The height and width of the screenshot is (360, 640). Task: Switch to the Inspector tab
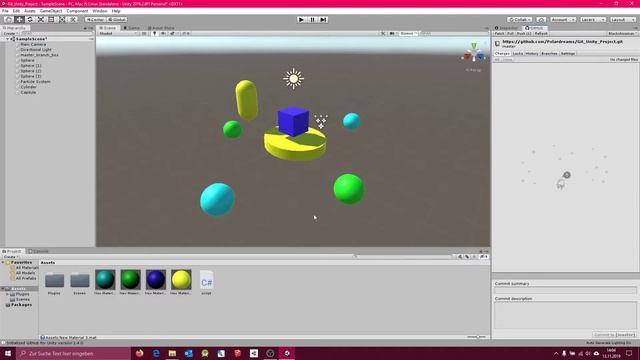(x=507, y=28)
